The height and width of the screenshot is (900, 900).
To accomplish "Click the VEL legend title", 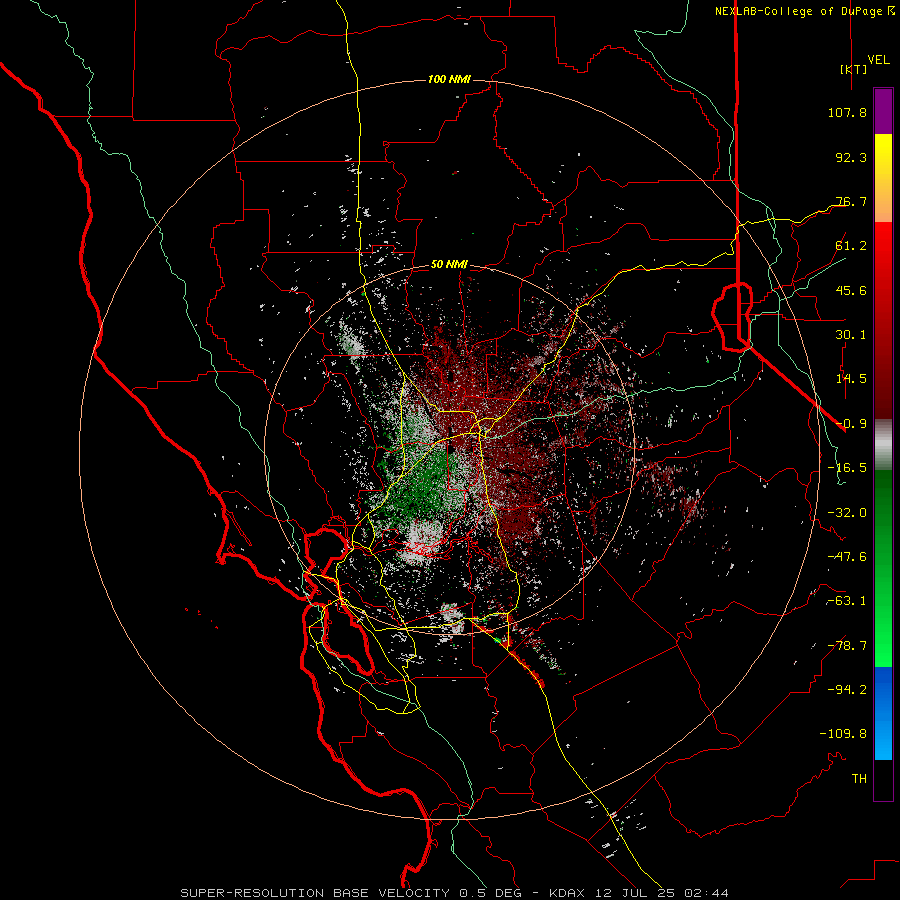I will [879, 60].
